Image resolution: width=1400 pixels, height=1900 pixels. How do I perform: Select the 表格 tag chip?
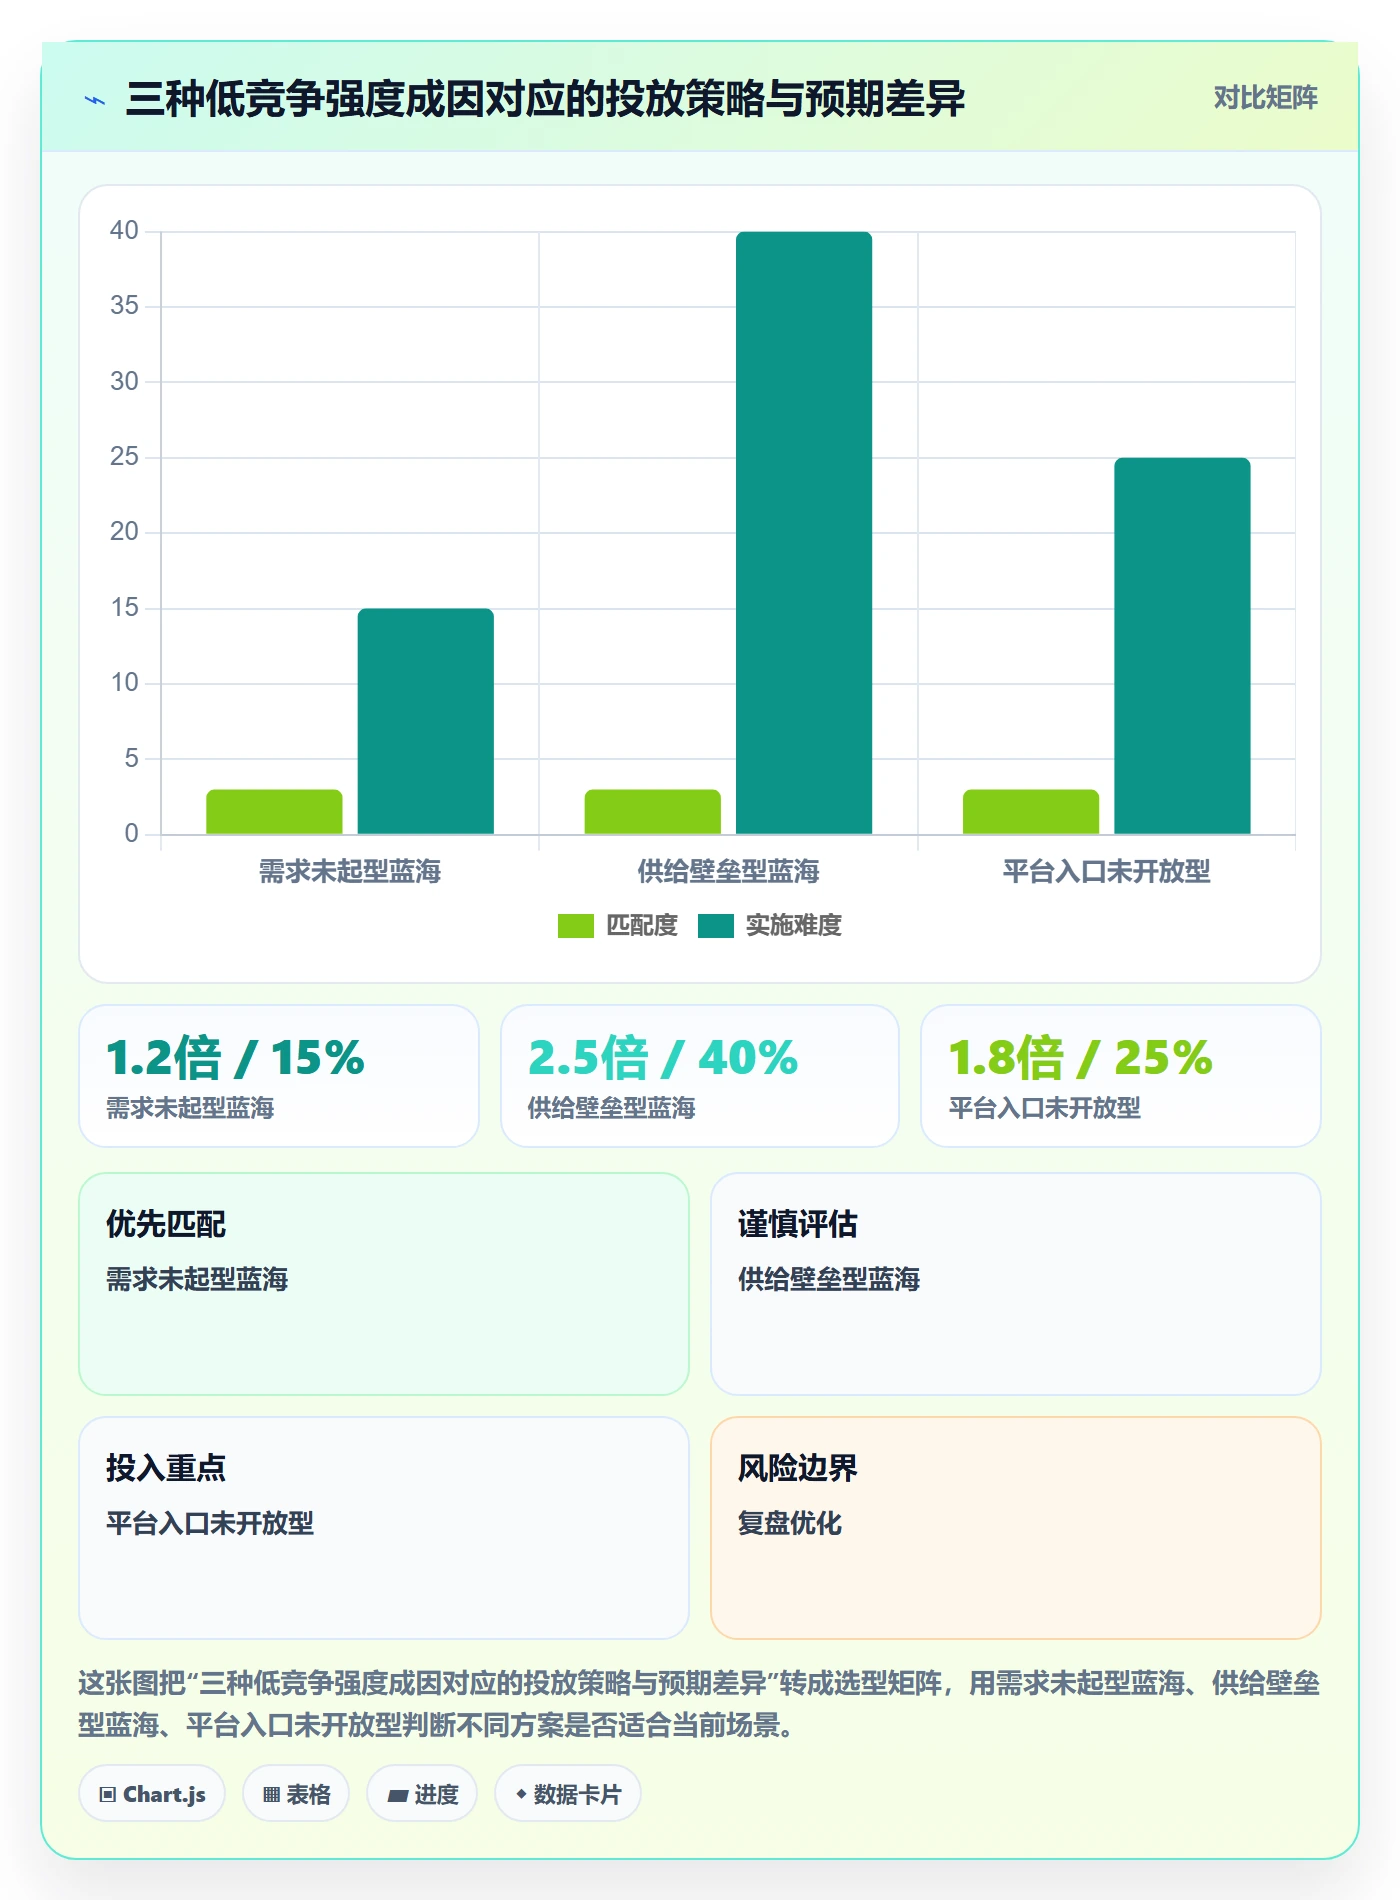(296, 1794)
